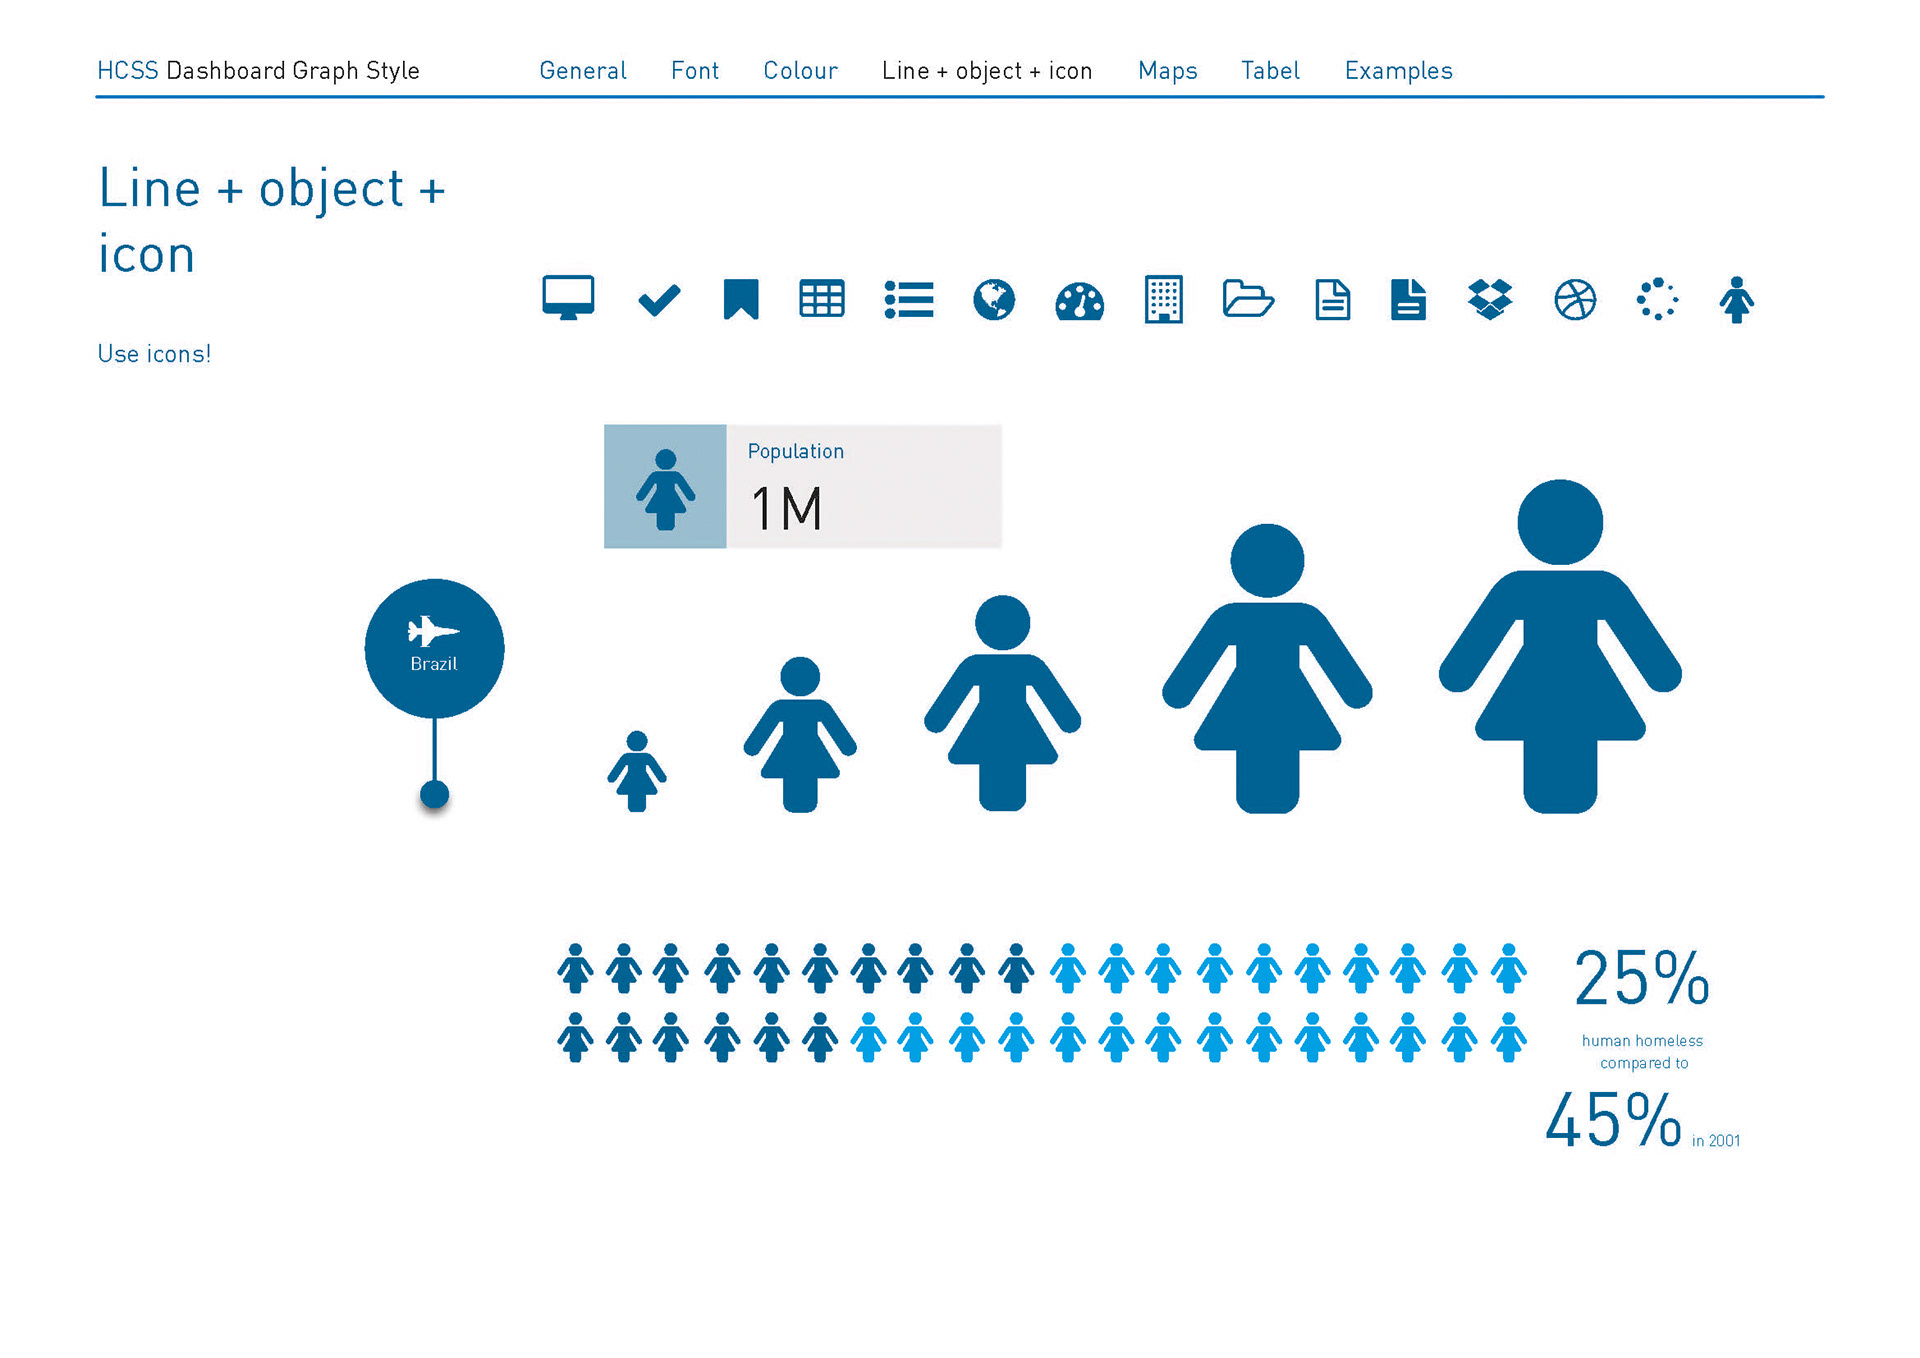Image resolution: width=1920 pixels, height=1358 pixels.
Task: Click HCSS Dashboard Graph Style title
Action: (x=258, y=71)
